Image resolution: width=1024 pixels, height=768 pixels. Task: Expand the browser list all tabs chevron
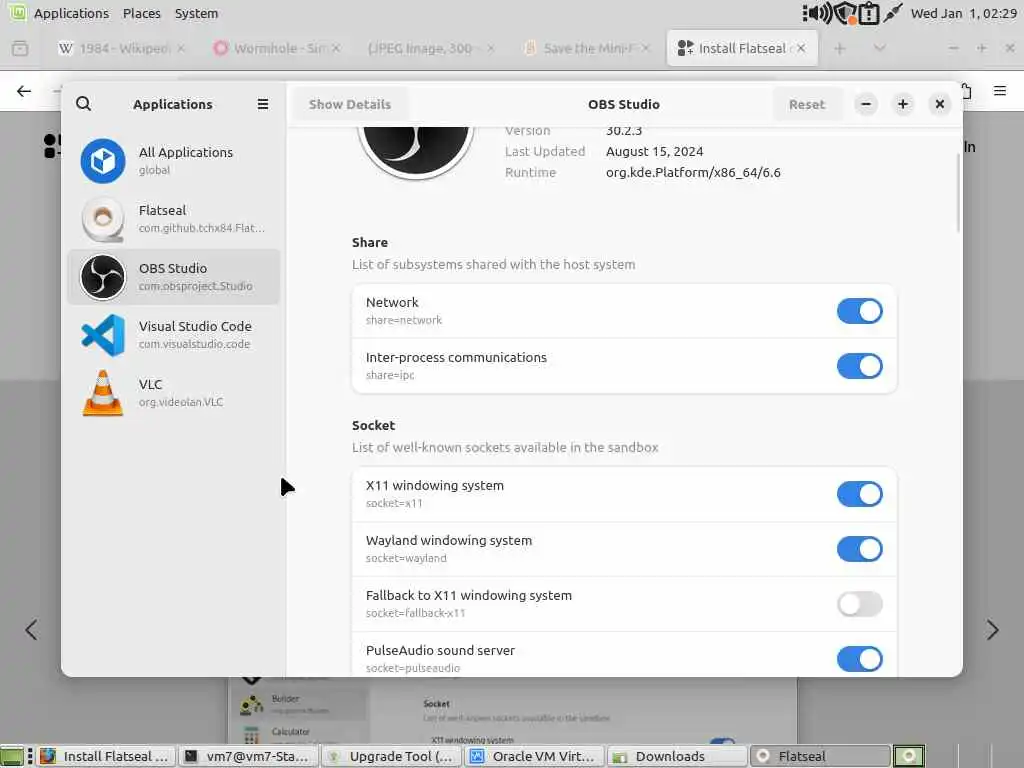point(880,48)
